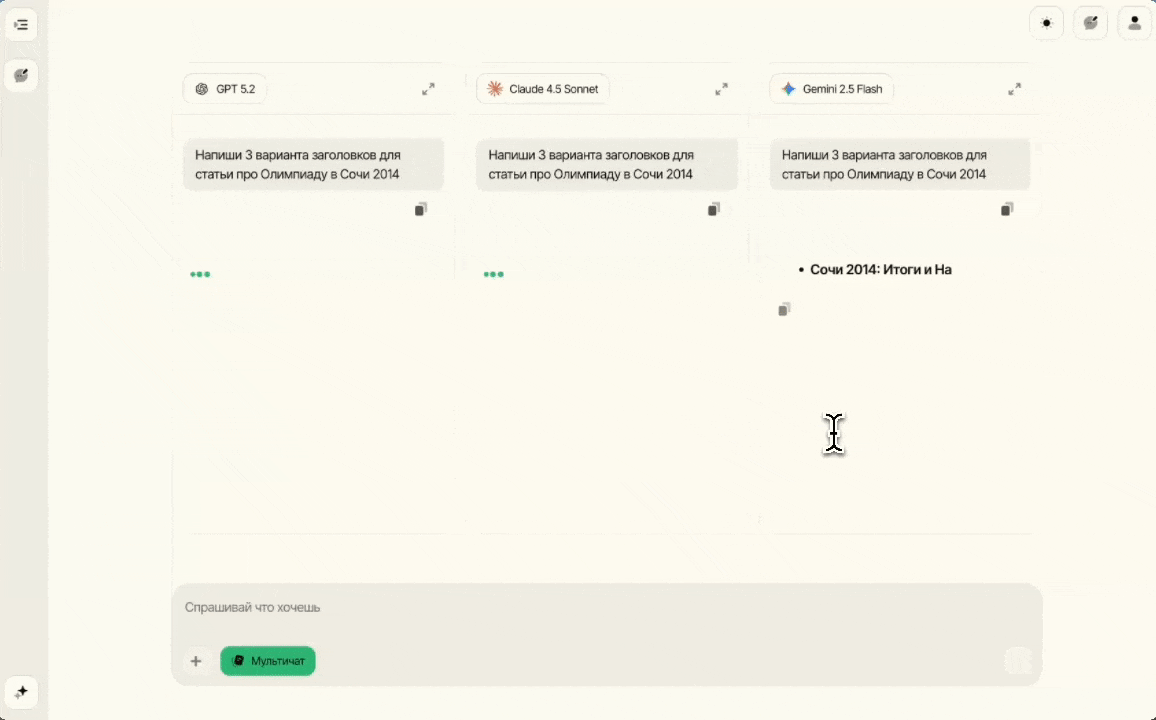Select the Сочи 2014: Итоги и На response text
This screenshot has height=720, width=1156.
[x=880, y=270]
